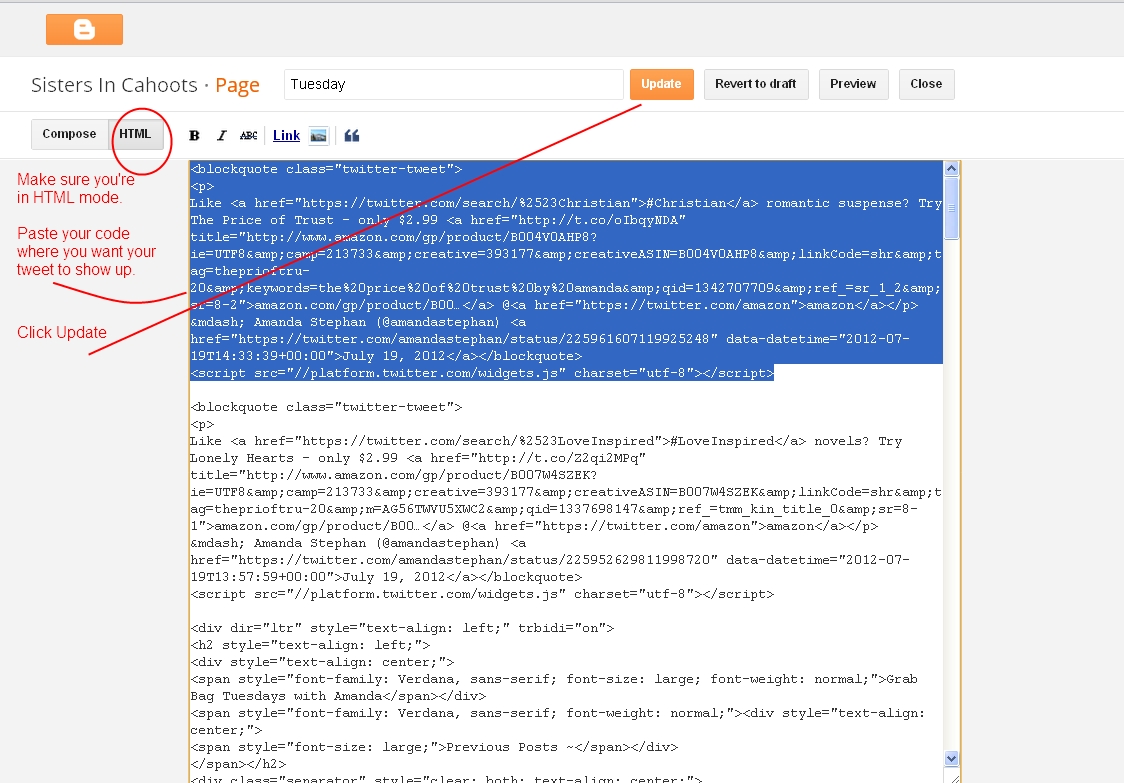Insert an image using the picture icon

(318, 136)
